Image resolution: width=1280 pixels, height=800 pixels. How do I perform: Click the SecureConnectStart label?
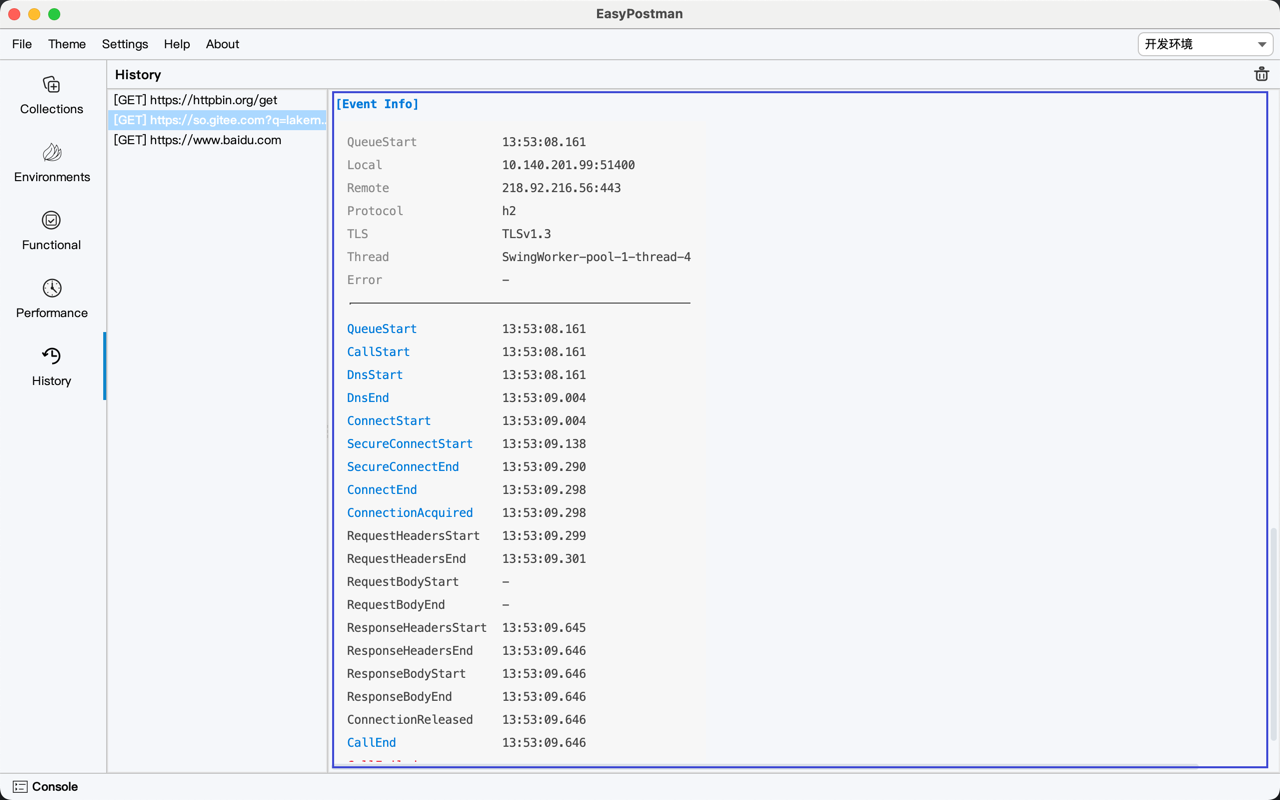pos(410,444)
